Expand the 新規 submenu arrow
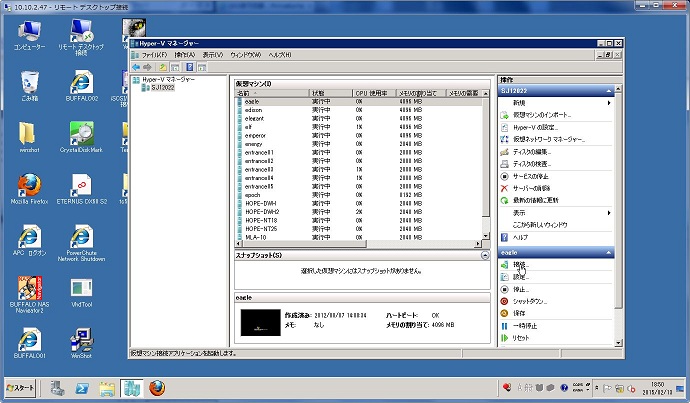Viewport: 690px width, 403px height. coord(611,103)
